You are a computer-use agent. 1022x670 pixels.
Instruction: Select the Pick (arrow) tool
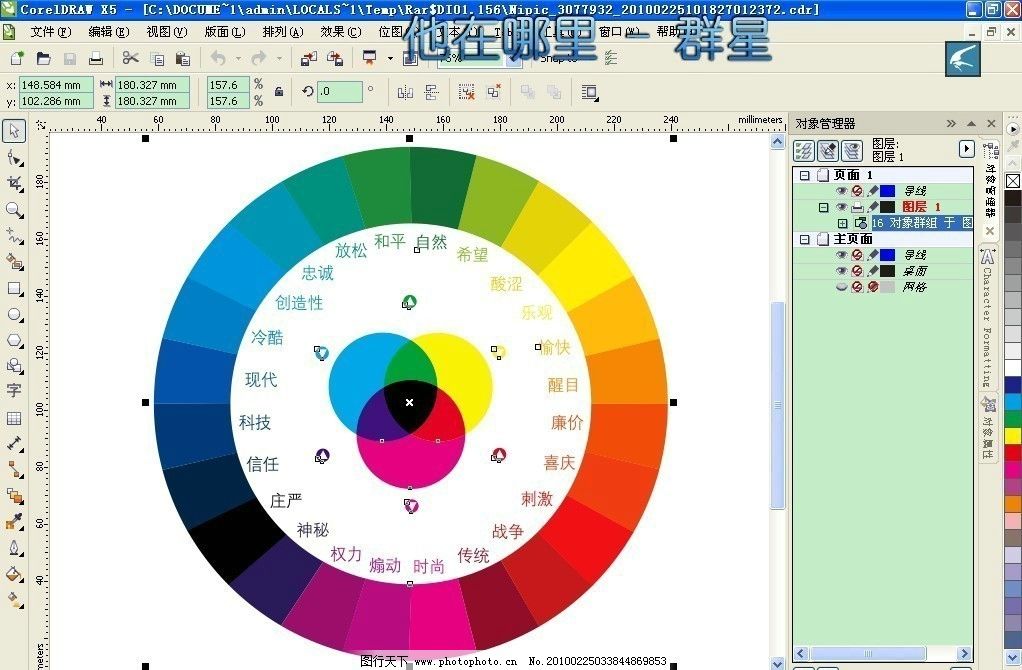coord(14,131)
